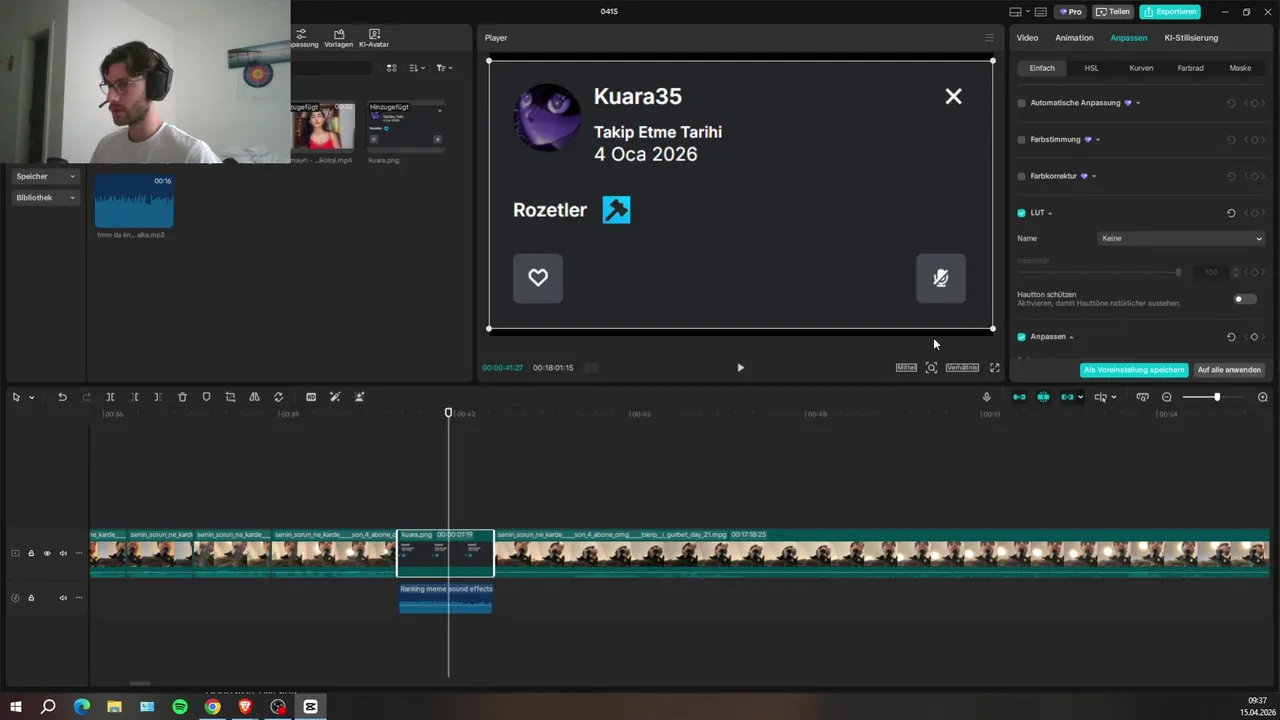Select the Kurven sub-tab
Screen dimensions: 1280x720
tap(1141, 68)
